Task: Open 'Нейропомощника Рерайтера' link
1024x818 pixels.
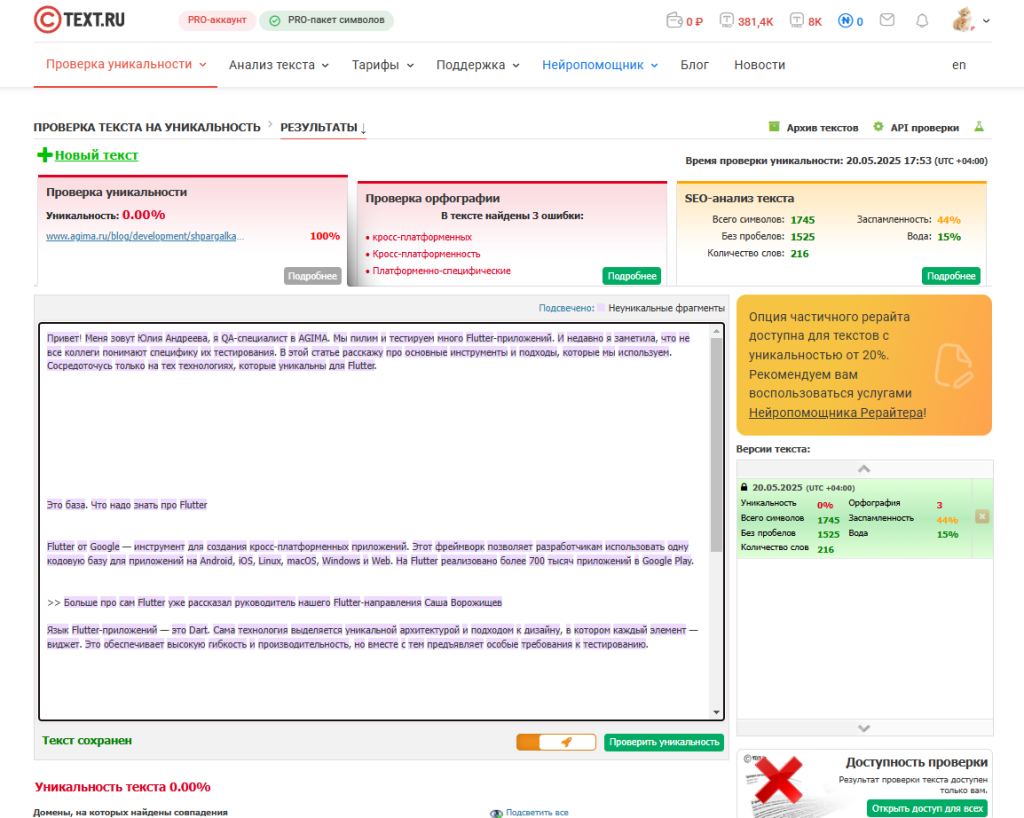Action: coord(836,412)
